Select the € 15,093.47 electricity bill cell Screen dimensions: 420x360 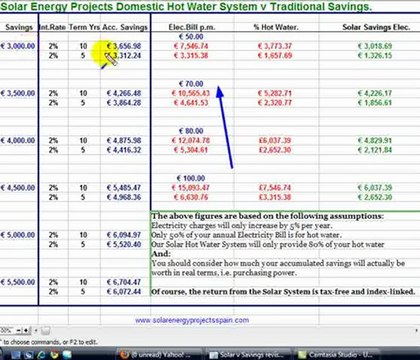[191, 188]
